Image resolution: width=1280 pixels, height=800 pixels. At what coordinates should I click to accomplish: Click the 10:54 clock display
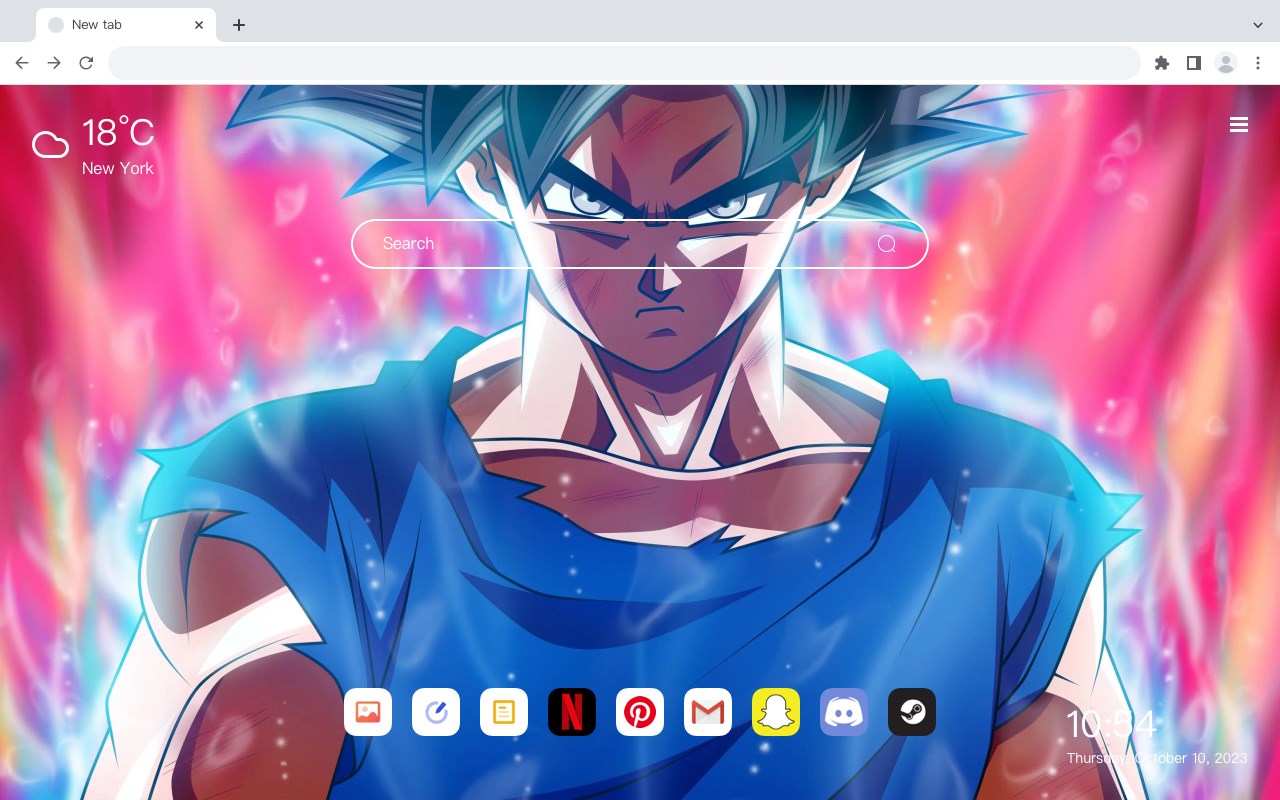coord(1111,724)
